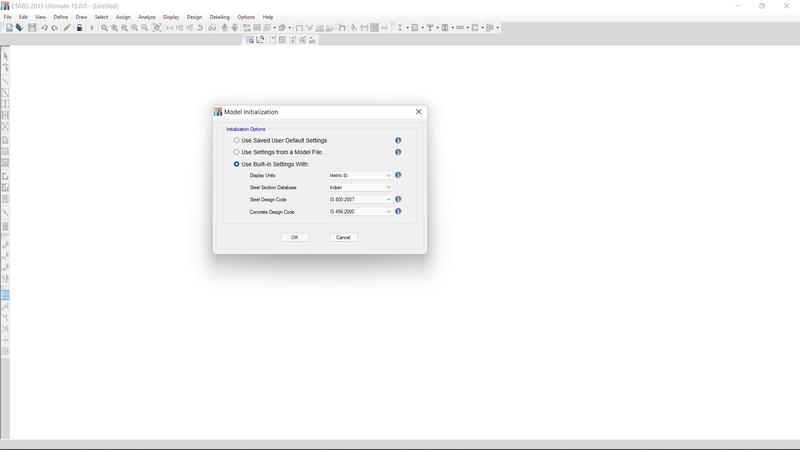
Task: Click the first magnifier zoom icon
Action: coord(104,28)
